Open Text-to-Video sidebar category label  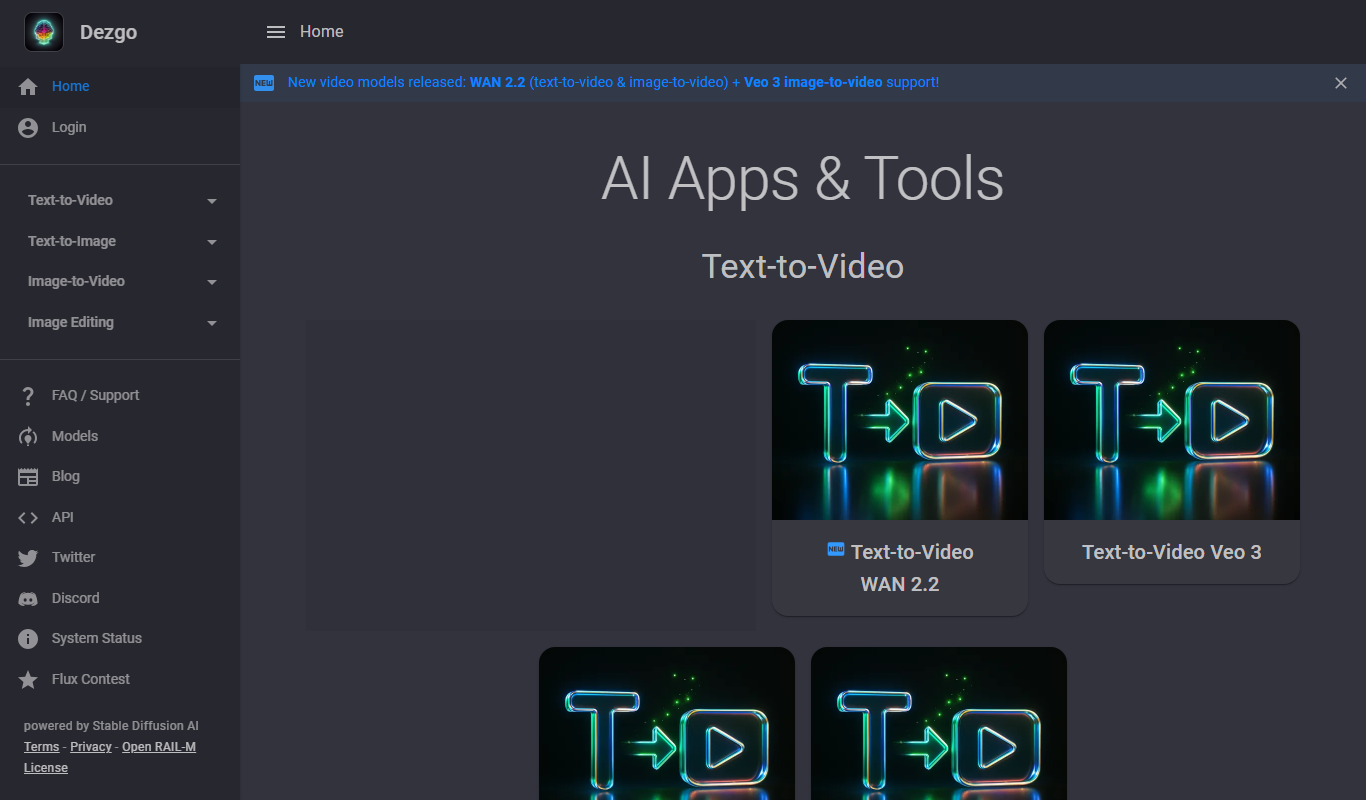70,200
